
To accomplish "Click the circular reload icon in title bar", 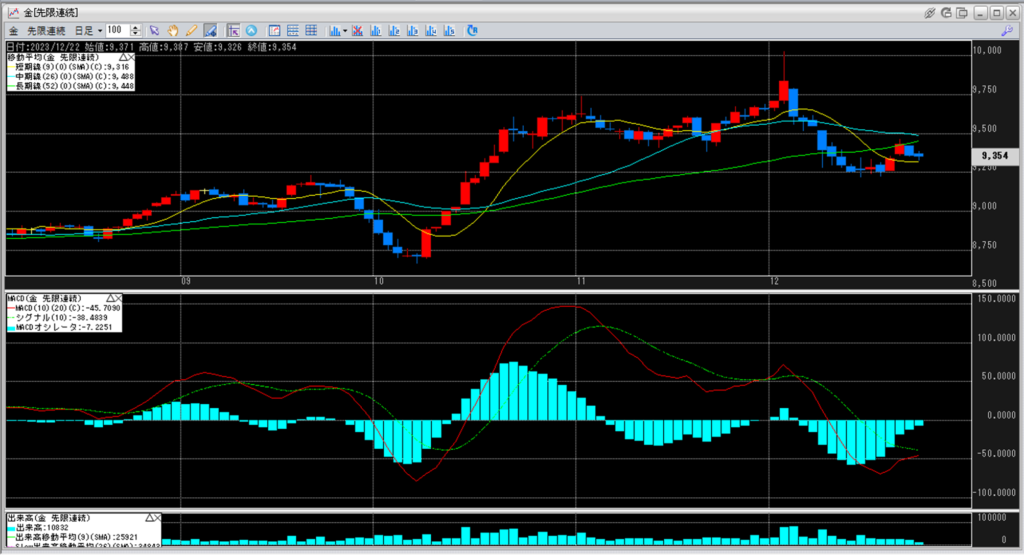I will [949, 12].
